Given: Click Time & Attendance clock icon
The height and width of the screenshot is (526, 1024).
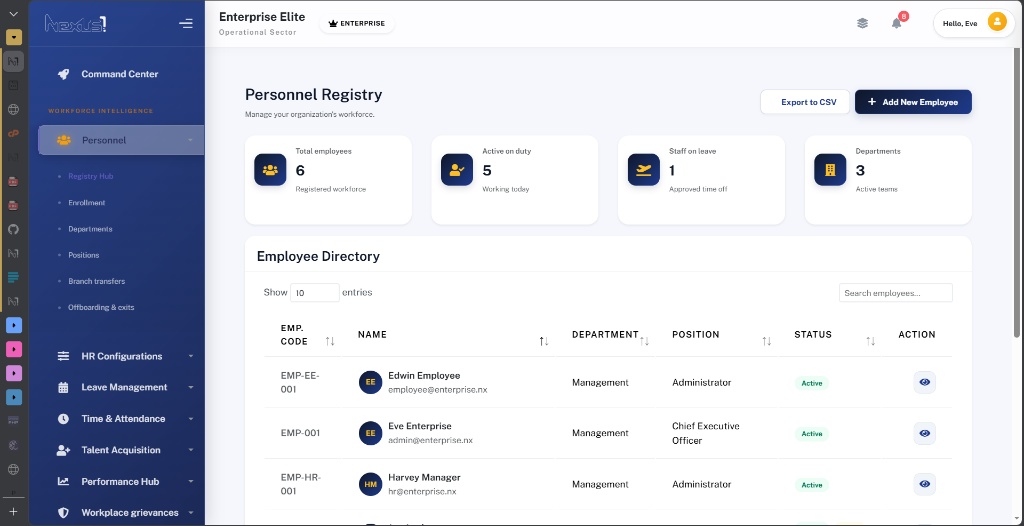Looking at the screenshot, I should 63,419.
